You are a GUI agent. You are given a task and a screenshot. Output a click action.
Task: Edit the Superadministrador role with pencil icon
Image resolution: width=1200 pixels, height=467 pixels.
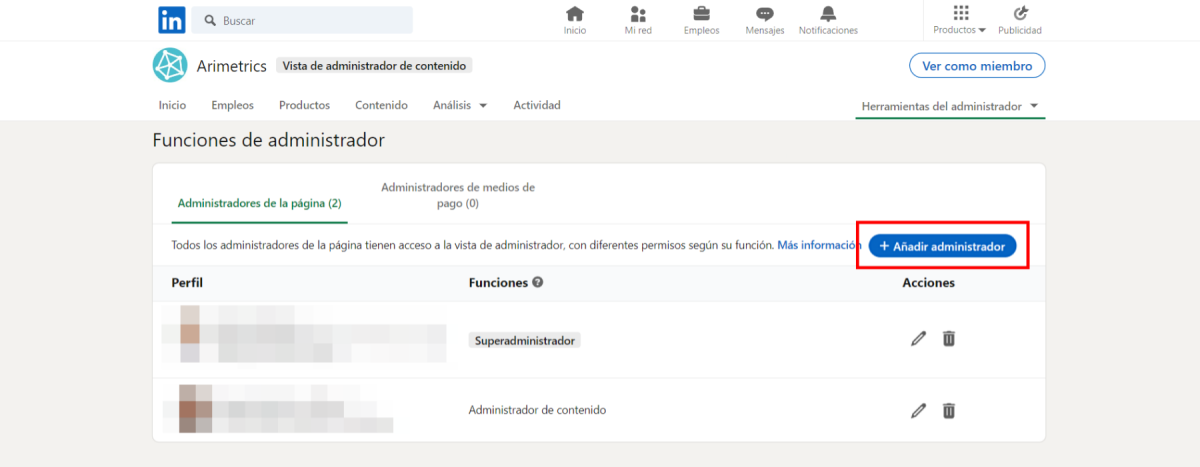(x=919, y=339)
